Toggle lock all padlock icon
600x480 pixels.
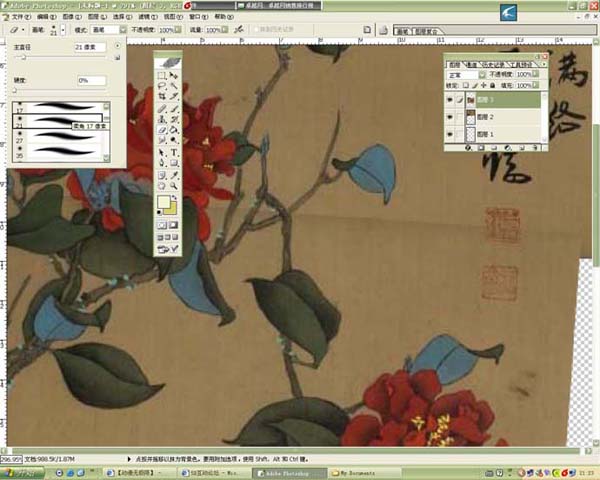point(493,85)
